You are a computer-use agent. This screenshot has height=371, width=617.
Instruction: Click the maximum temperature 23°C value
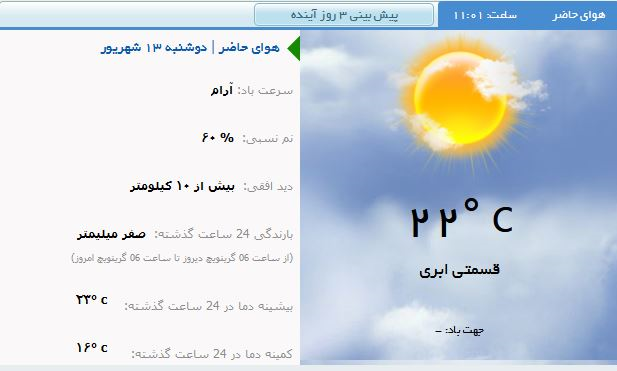(x=92, y=299)
